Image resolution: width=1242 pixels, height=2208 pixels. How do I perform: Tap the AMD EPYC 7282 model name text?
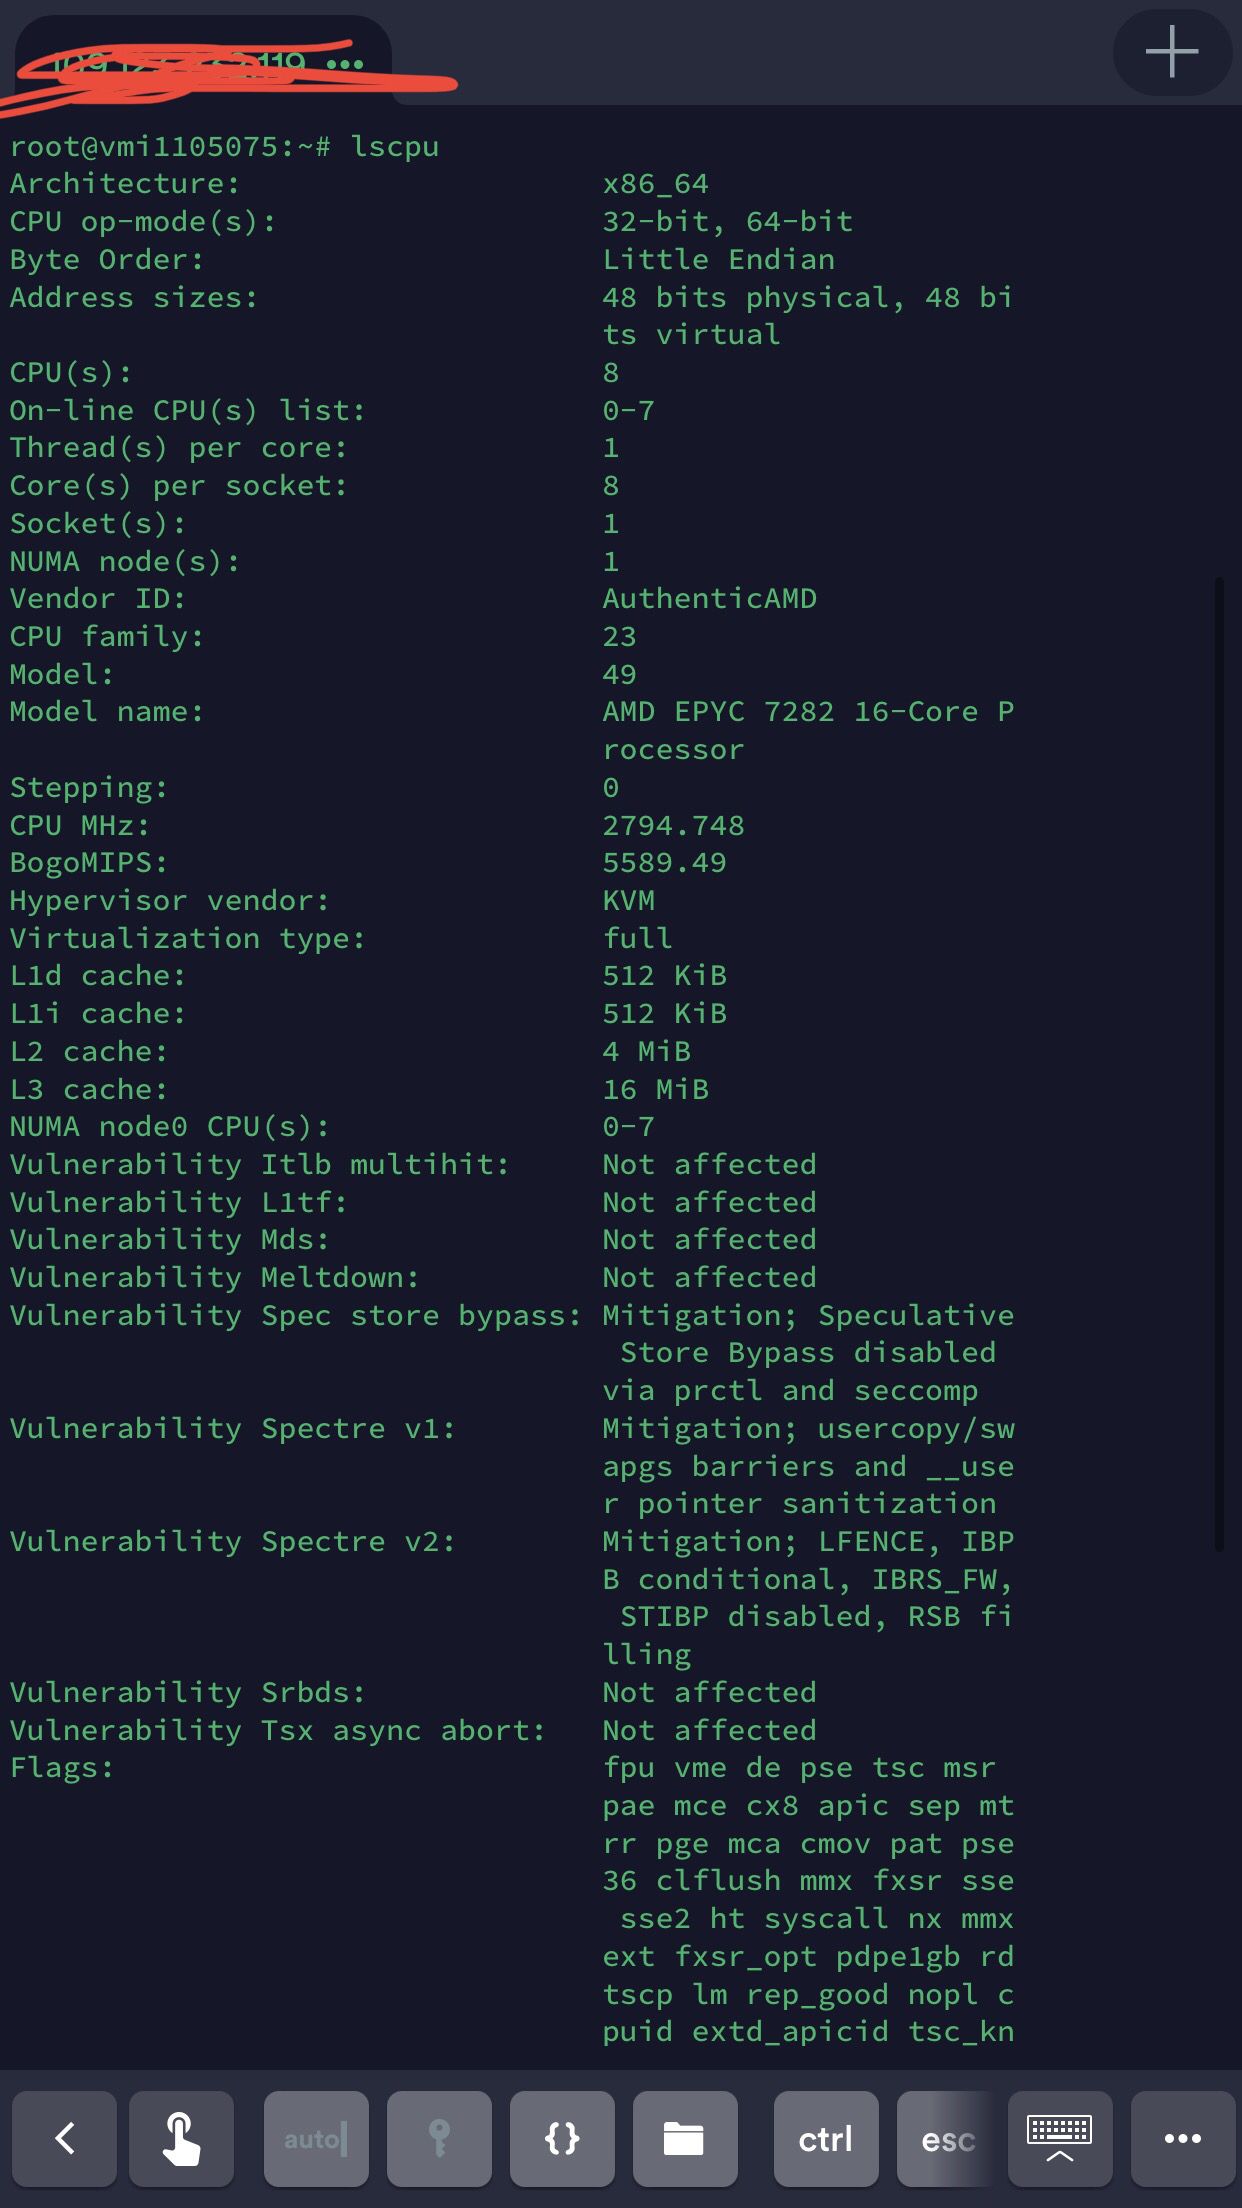tap(808, 712)
